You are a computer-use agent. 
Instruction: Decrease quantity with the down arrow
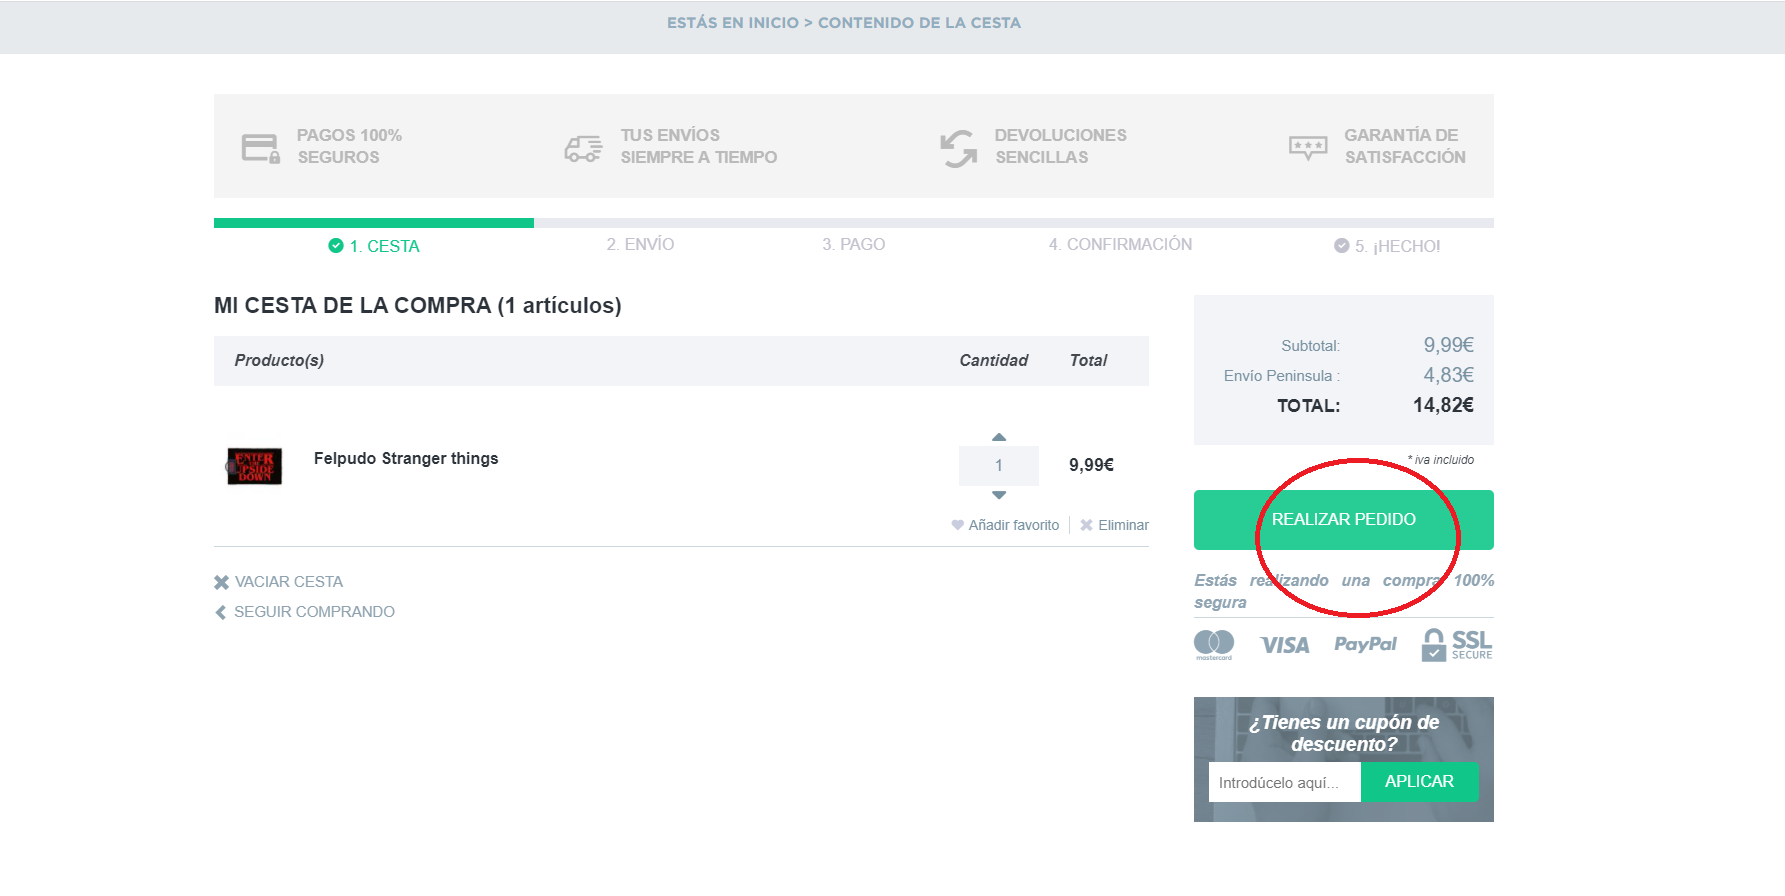click(998, 495)
